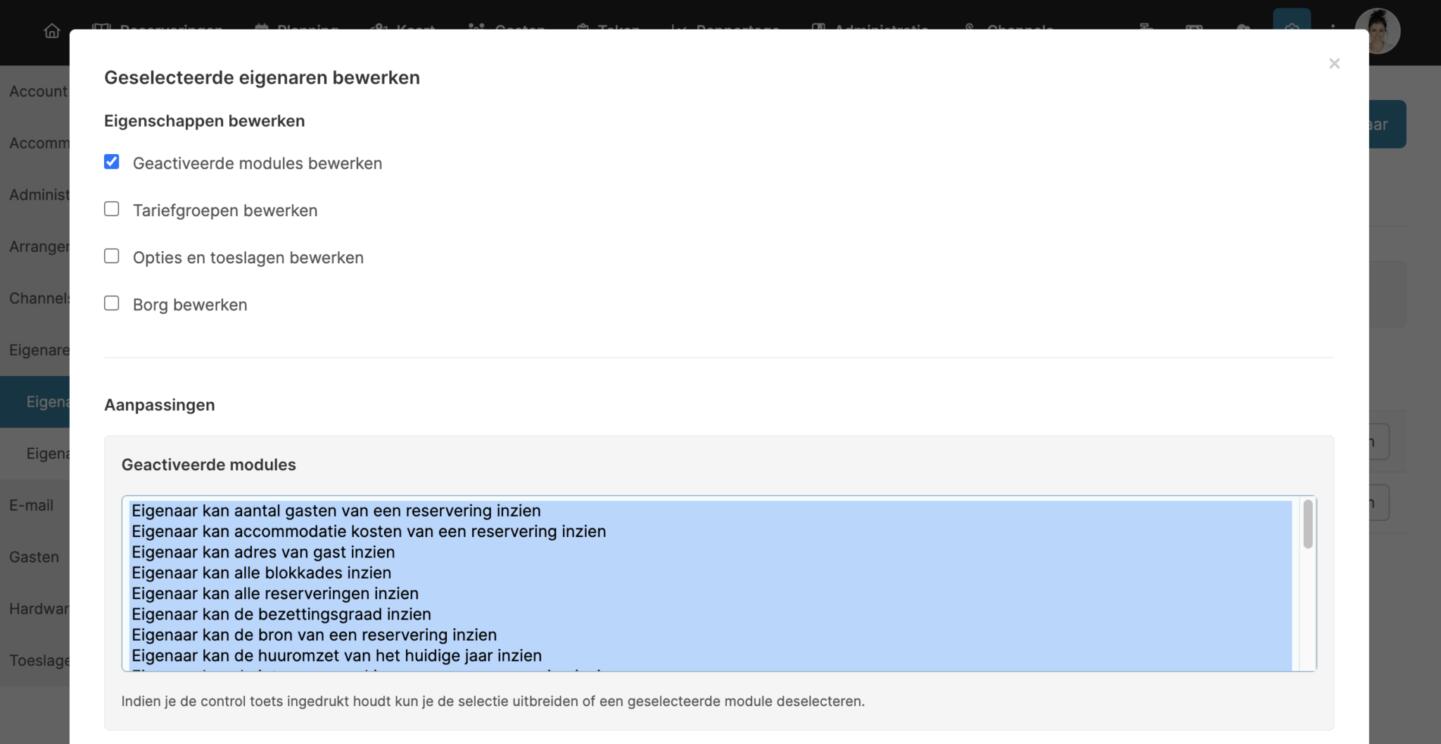The height and width of the screenshot is (744, 1441).
Task: Uncheck Geactiveerde modules bewerken
Action: pos(112,162)
